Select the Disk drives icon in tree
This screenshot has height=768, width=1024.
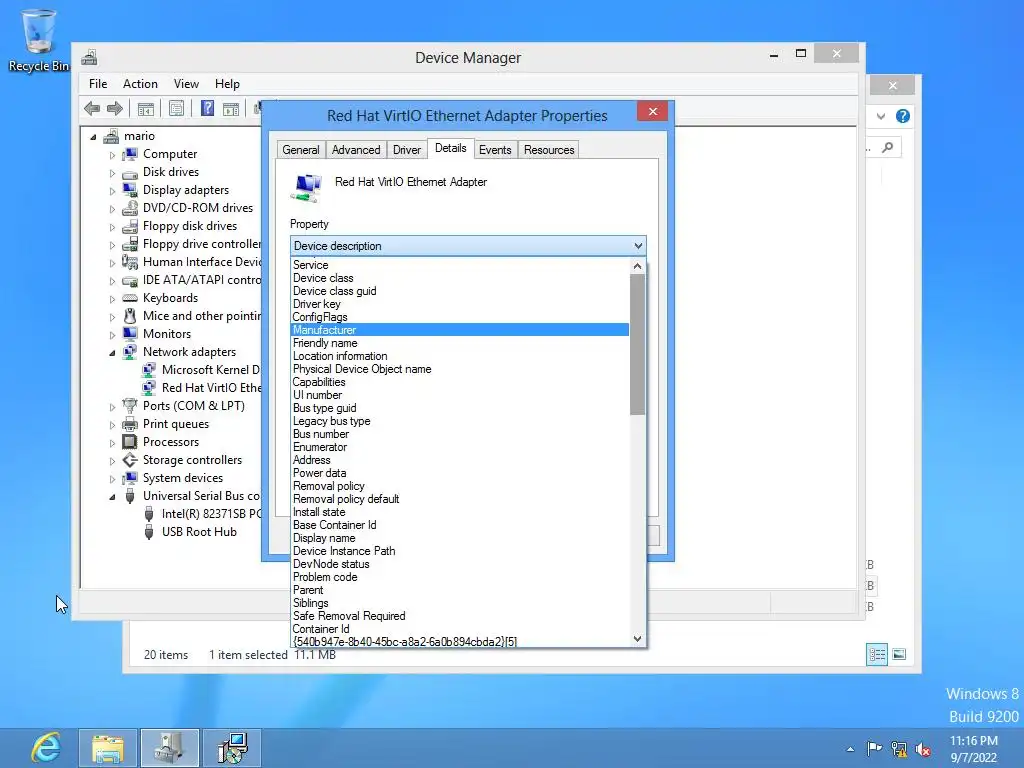click(130, 172)
